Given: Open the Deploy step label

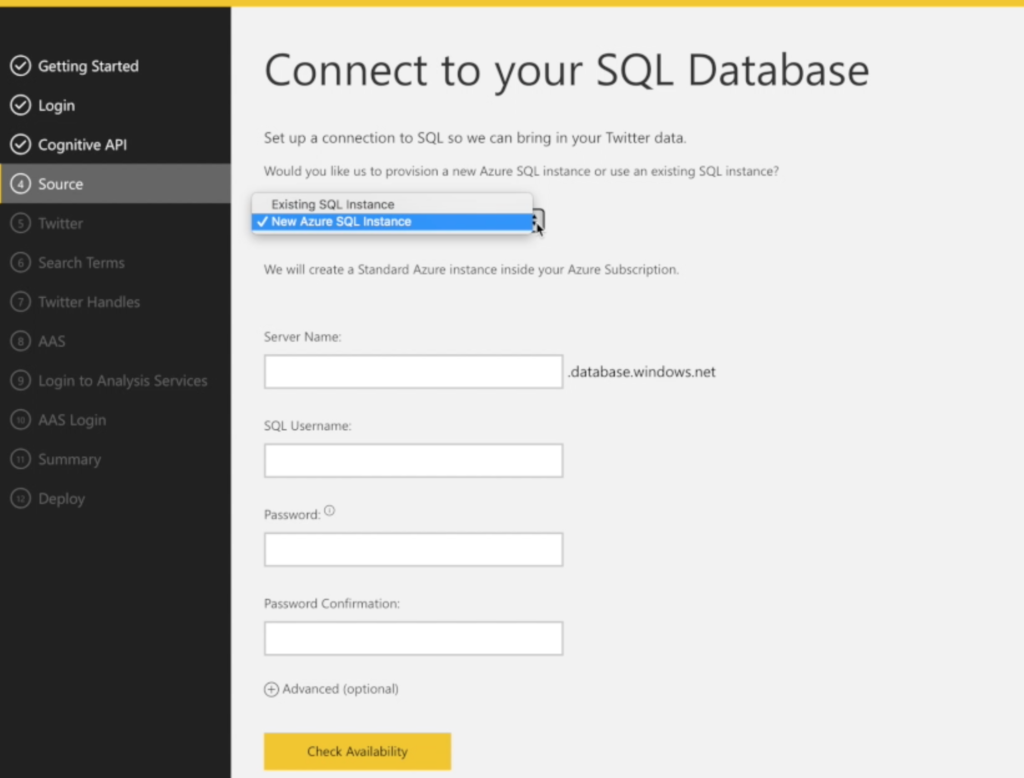Looking at the screenshot, I should [61, 498].
